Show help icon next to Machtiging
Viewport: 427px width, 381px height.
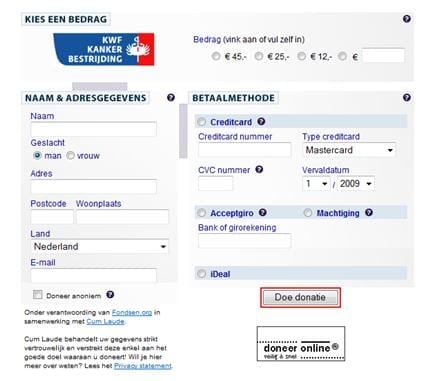pos(369,212)
